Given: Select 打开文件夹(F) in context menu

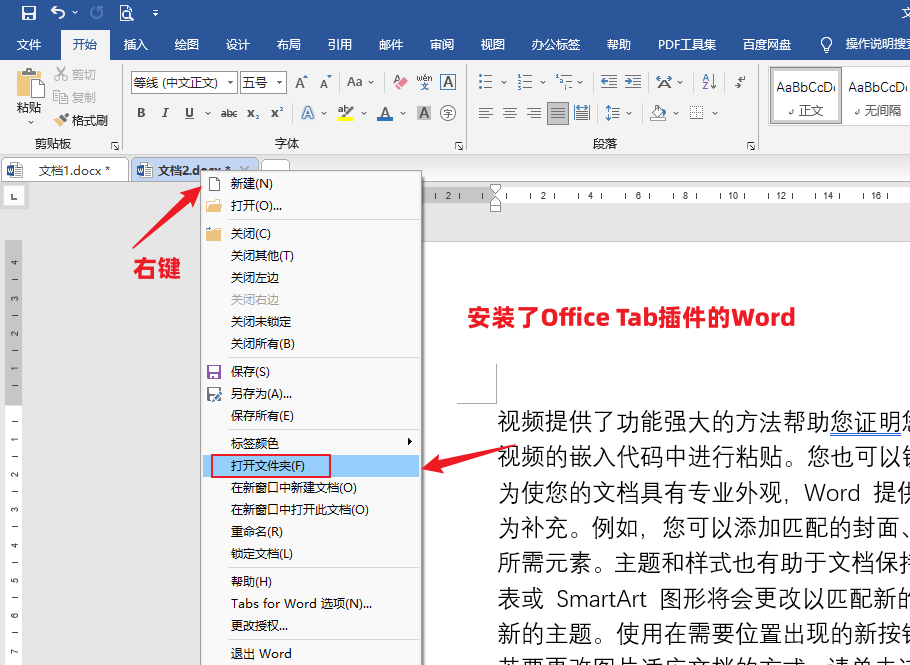Looking at the screenshot, I should click(310, 466).
